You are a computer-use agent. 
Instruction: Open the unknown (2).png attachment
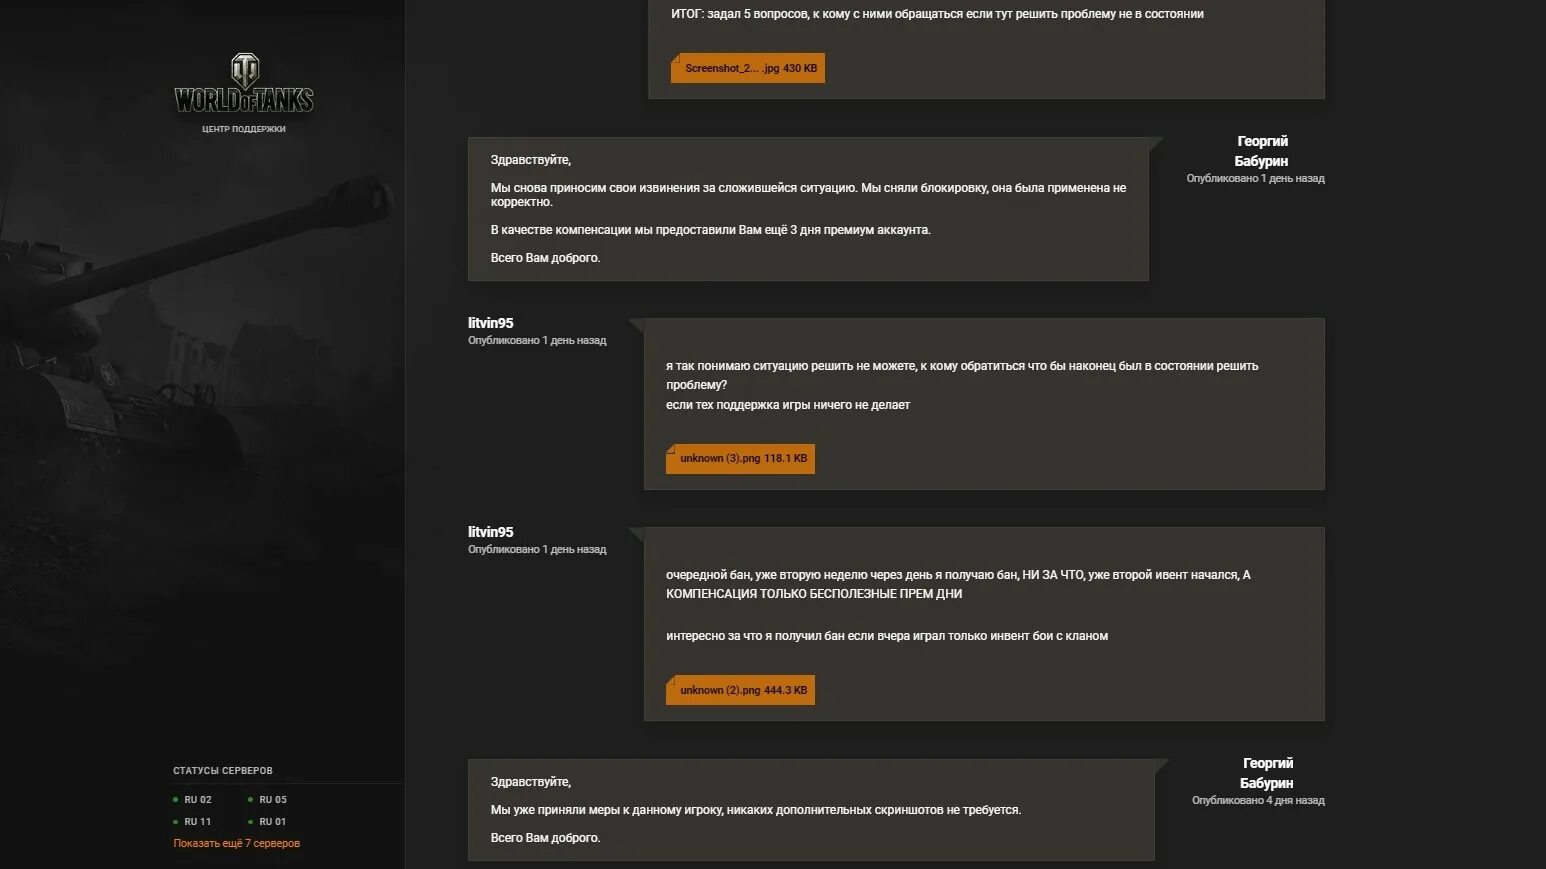click(x=740, y=690)
